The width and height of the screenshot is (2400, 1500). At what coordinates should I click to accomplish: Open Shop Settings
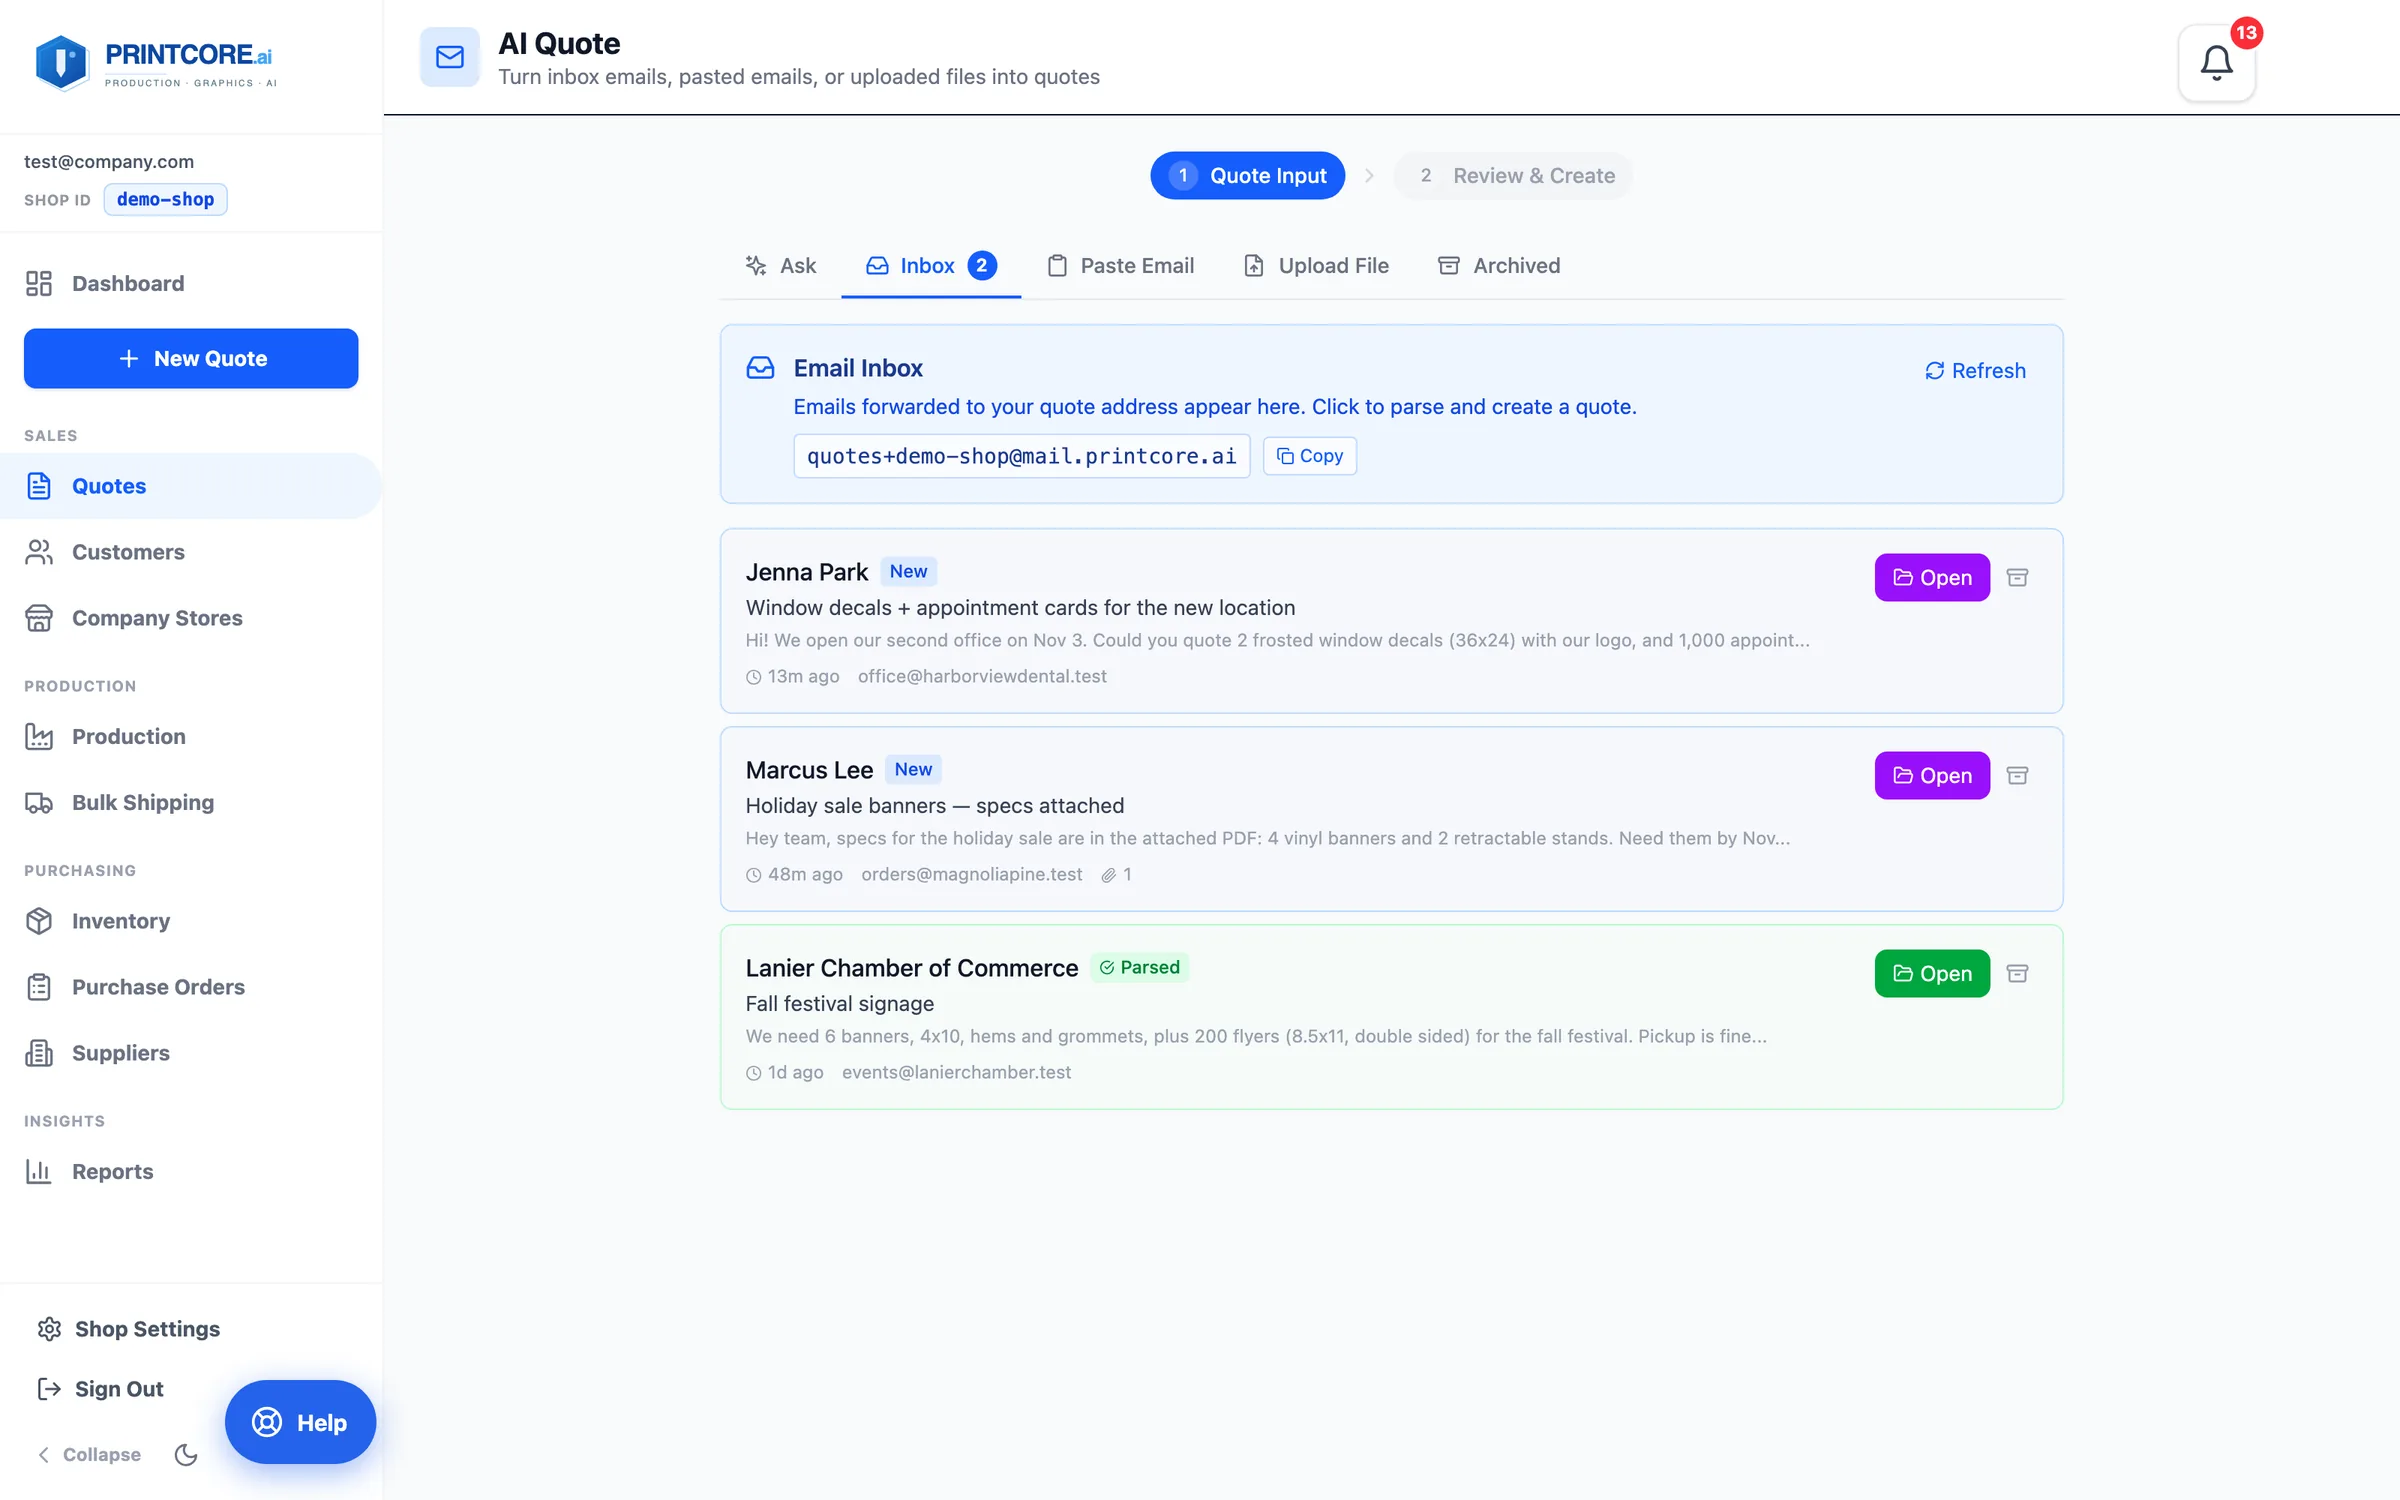tap(128, 1329)
